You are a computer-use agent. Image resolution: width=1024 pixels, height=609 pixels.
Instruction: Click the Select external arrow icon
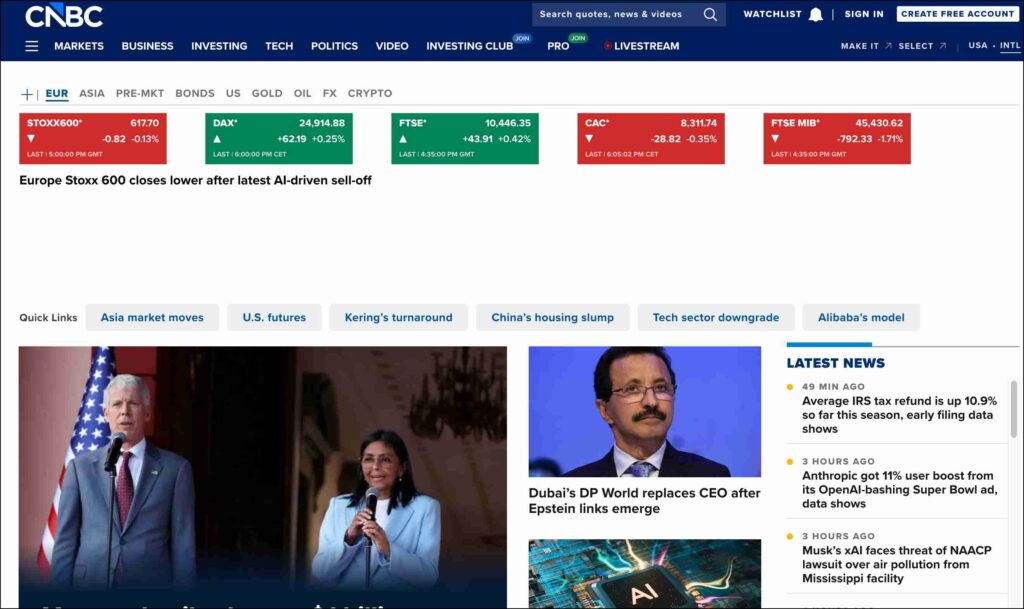pyautogui.click(x=942, y=46)
